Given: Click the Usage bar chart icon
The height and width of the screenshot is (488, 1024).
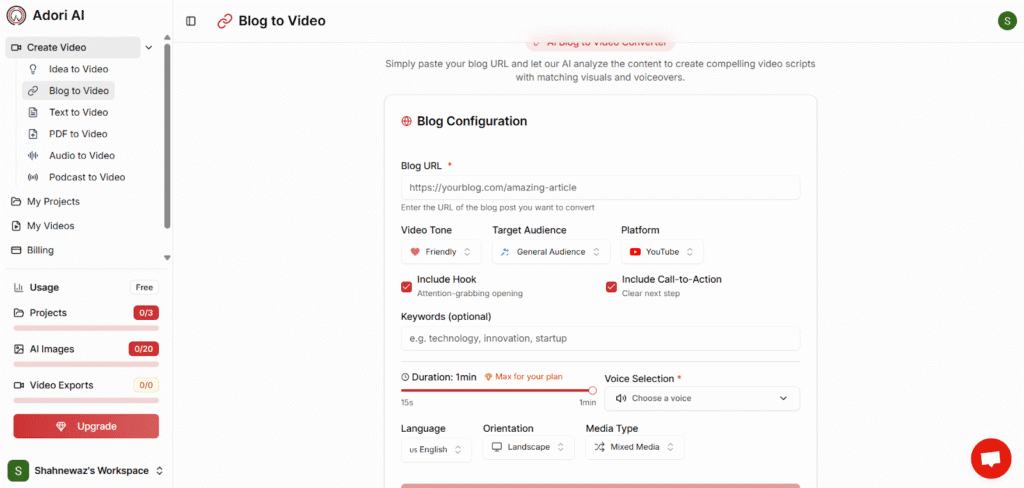Looking at the screenshot, I should coord(19,287).
